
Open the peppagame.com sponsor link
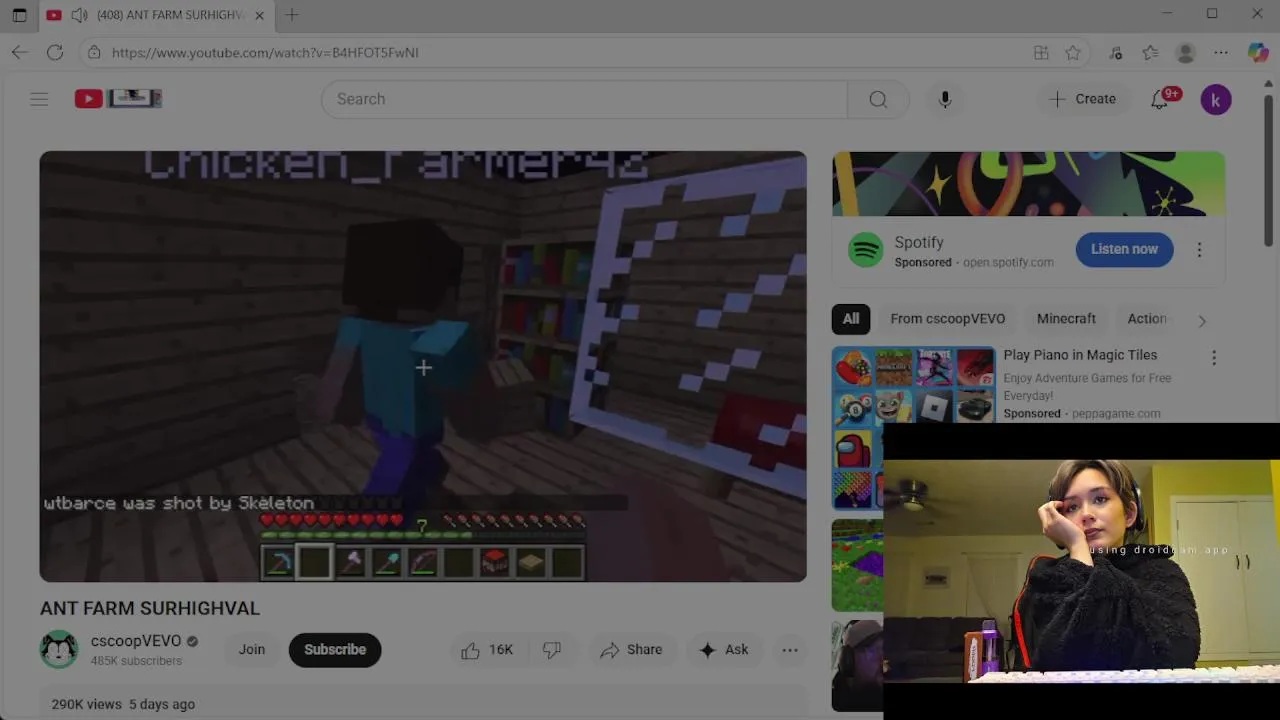(x=1116, y=413)
